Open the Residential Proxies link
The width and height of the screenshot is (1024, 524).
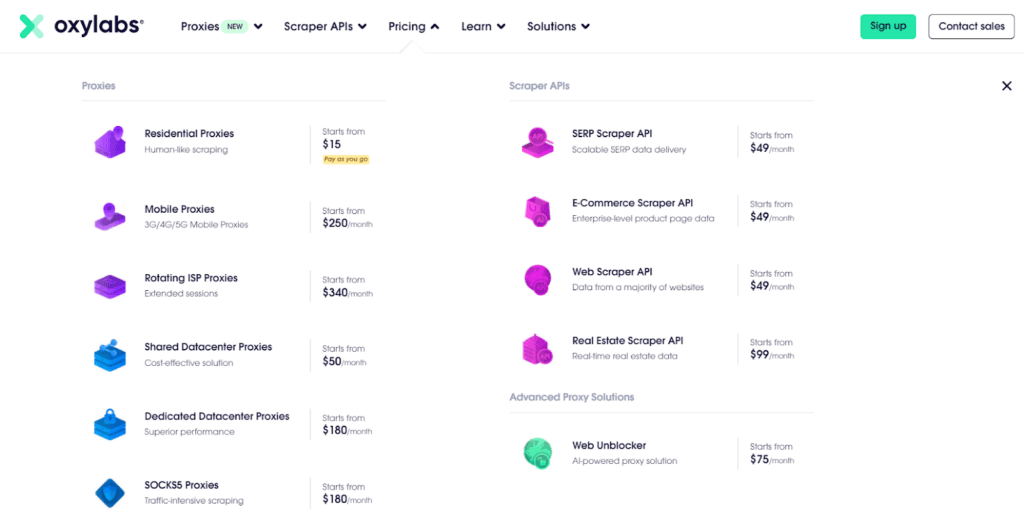189,133
